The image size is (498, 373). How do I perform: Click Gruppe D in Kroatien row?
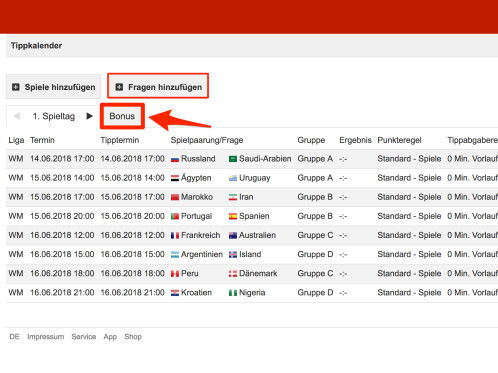tap(315, 293)
